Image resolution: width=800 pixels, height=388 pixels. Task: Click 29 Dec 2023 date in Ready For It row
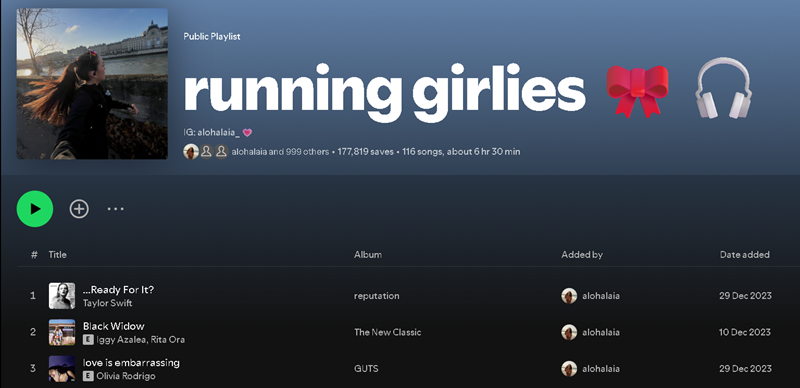(745, 296)
